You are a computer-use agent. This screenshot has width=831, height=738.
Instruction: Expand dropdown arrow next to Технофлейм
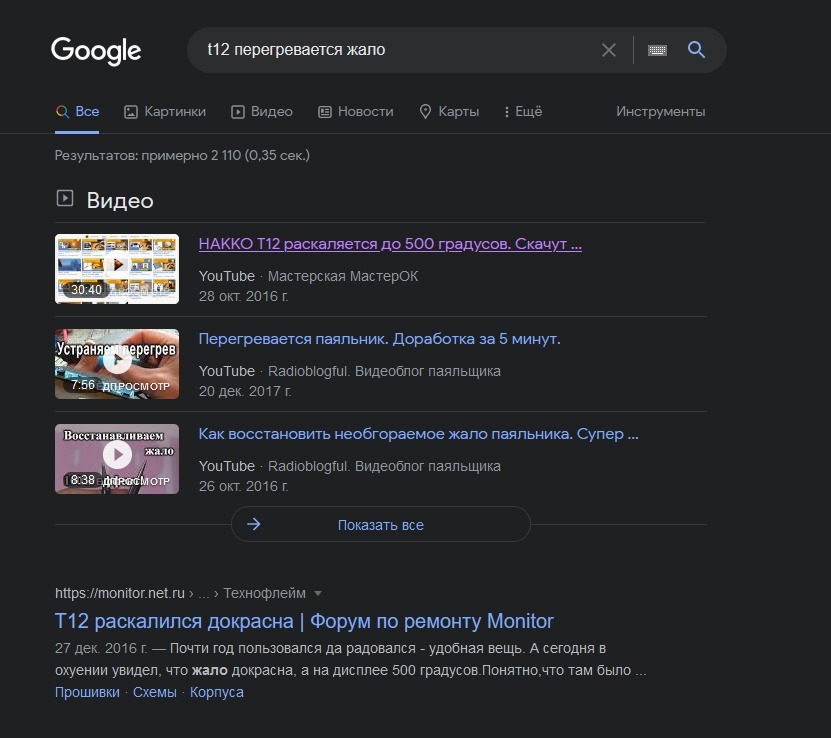(x=318, y=593)
